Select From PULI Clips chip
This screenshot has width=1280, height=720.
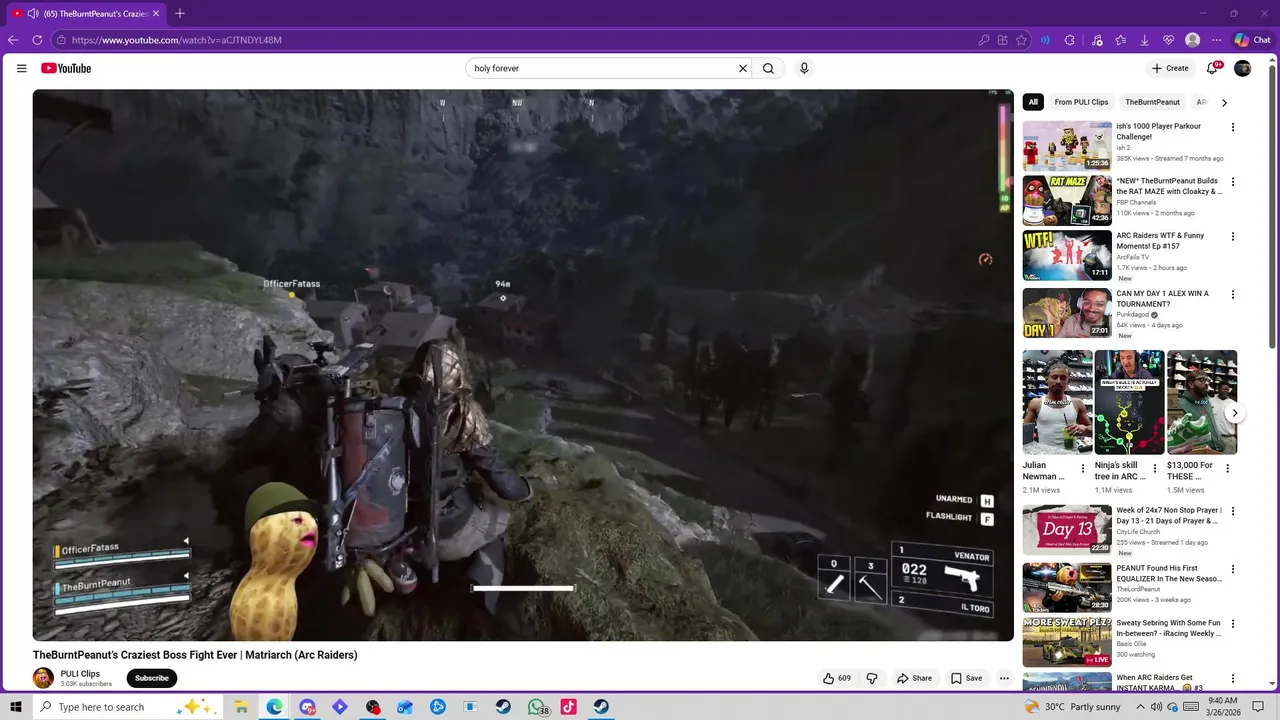pyautogui.click(x=1081, y=102)
